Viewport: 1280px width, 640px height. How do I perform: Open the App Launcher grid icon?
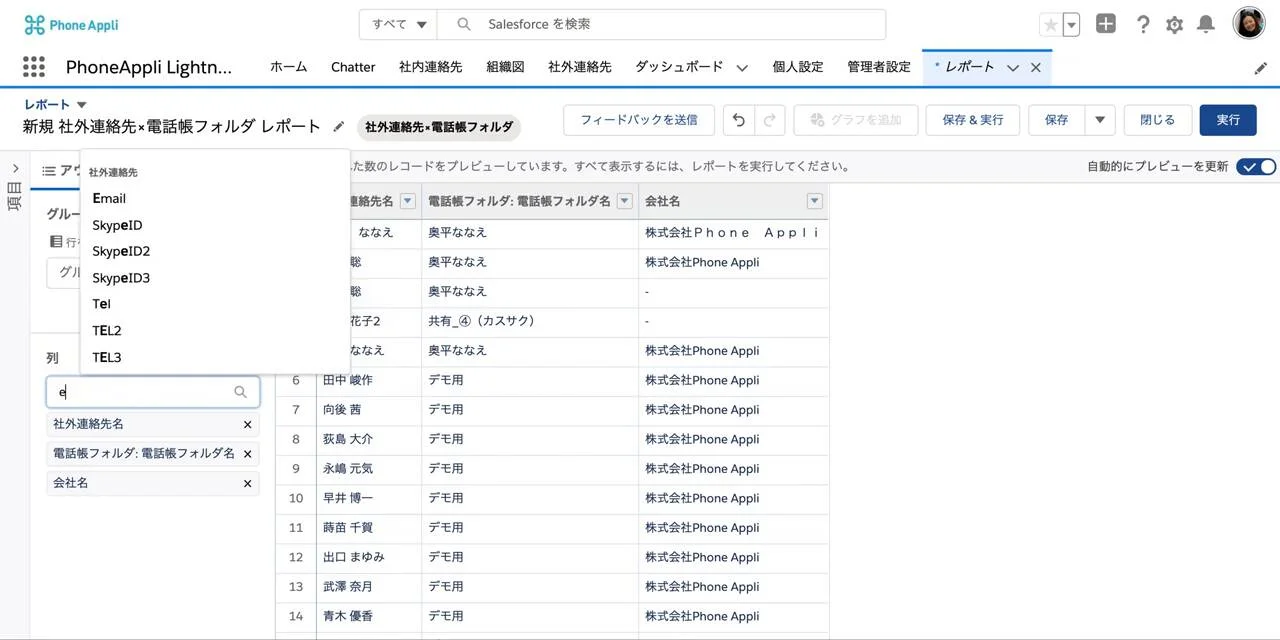pos(34,67)
